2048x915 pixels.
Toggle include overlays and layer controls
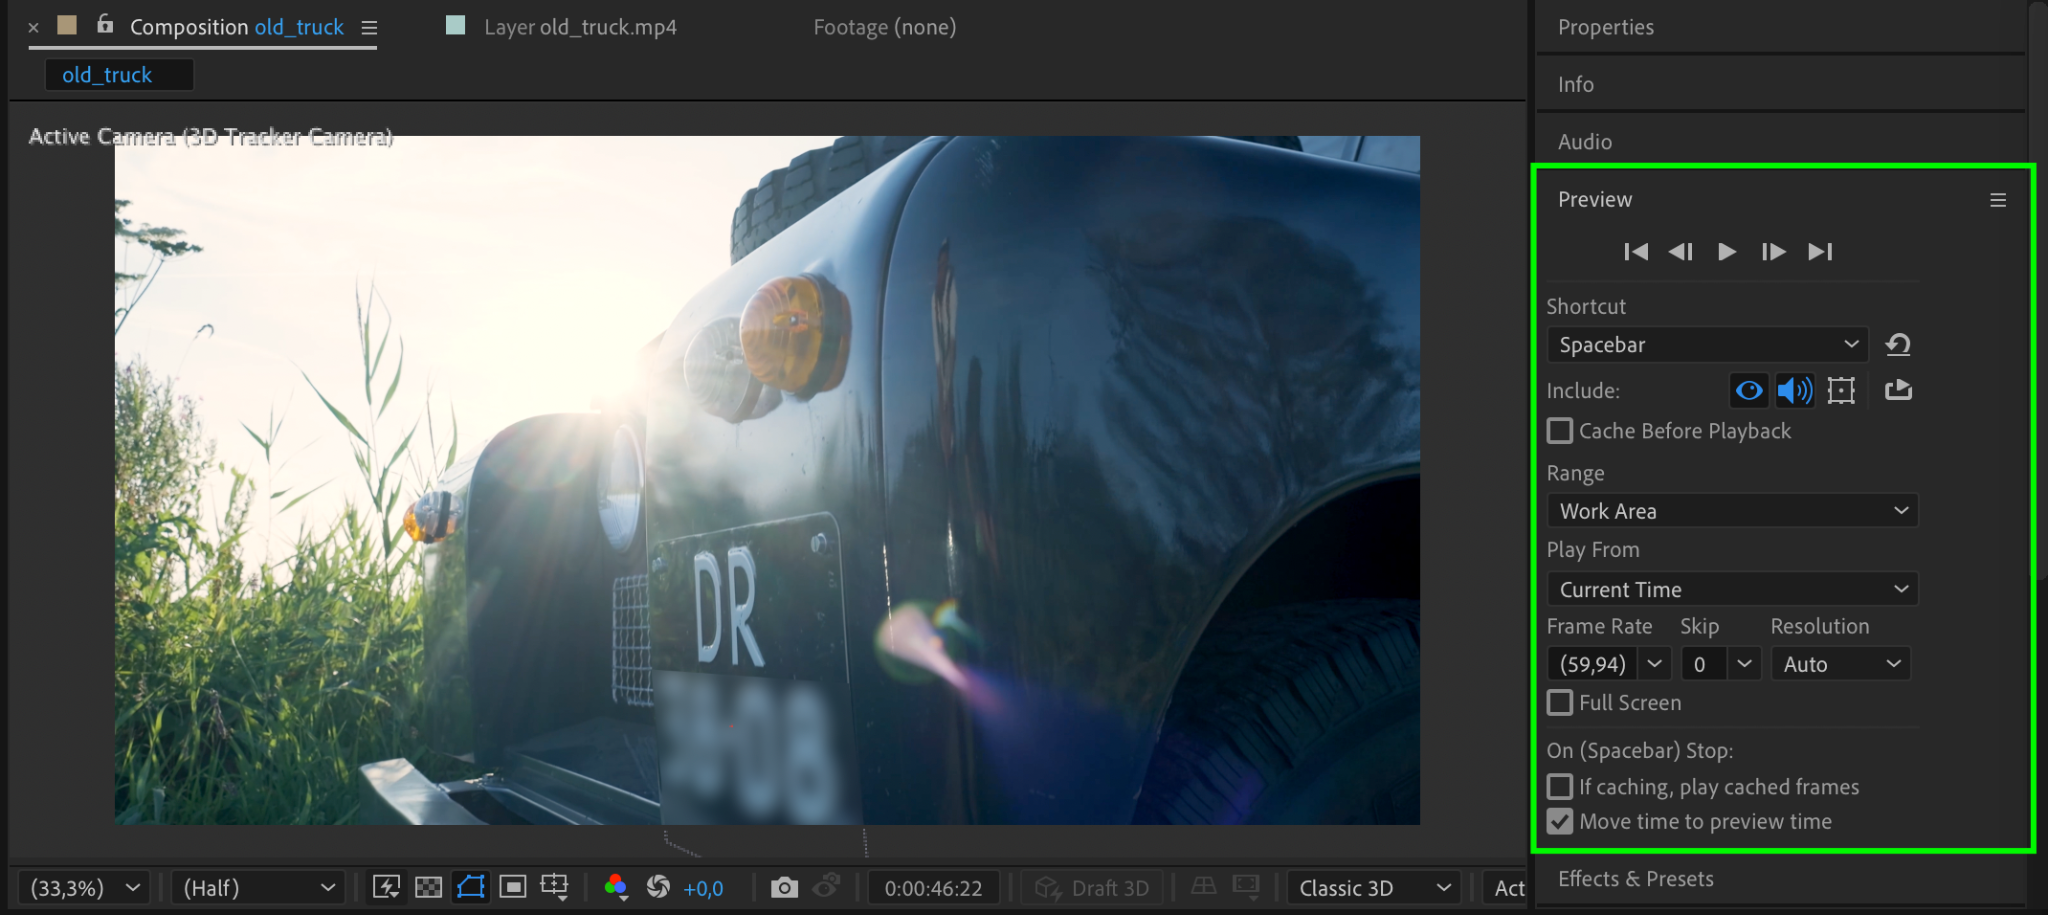[1841, 390]
